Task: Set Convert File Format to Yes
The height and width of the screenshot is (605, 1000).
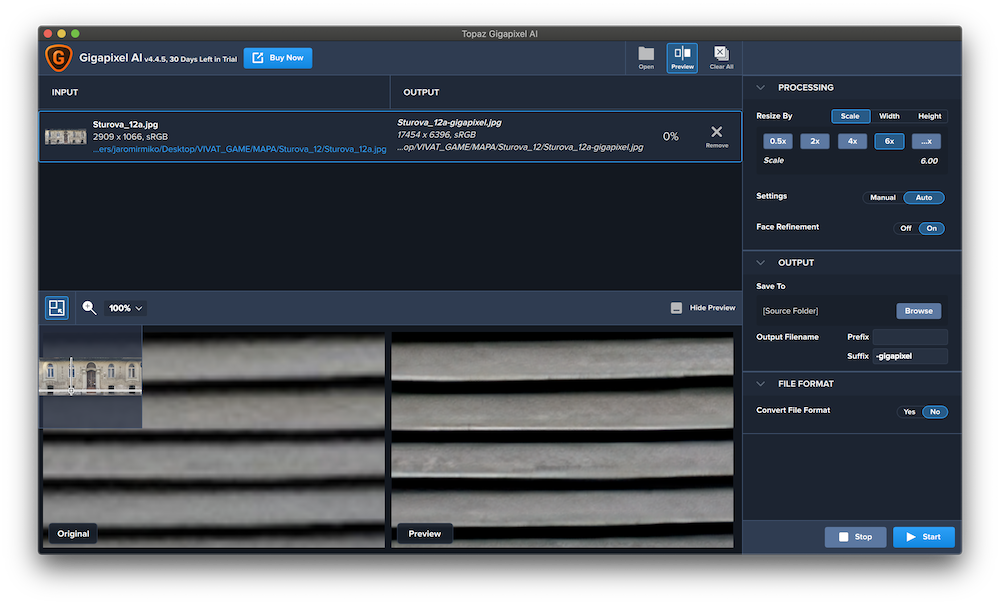Action: (x=909, y=411)
